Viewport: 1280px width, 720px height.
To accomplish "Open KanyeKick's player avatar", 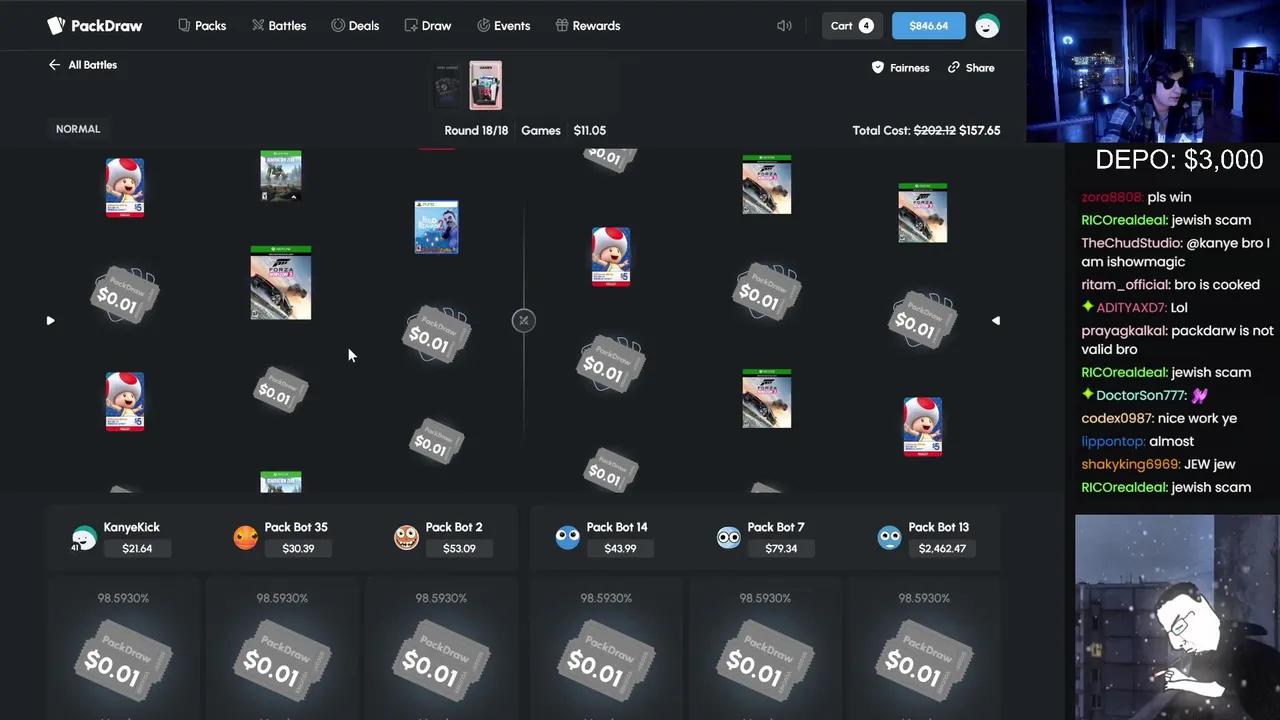I will (84, 538).
